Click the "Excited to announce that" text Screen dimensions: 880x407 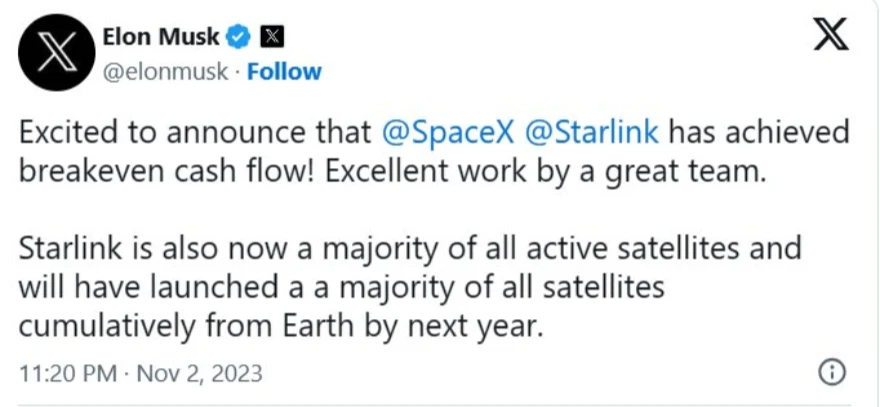195,133
